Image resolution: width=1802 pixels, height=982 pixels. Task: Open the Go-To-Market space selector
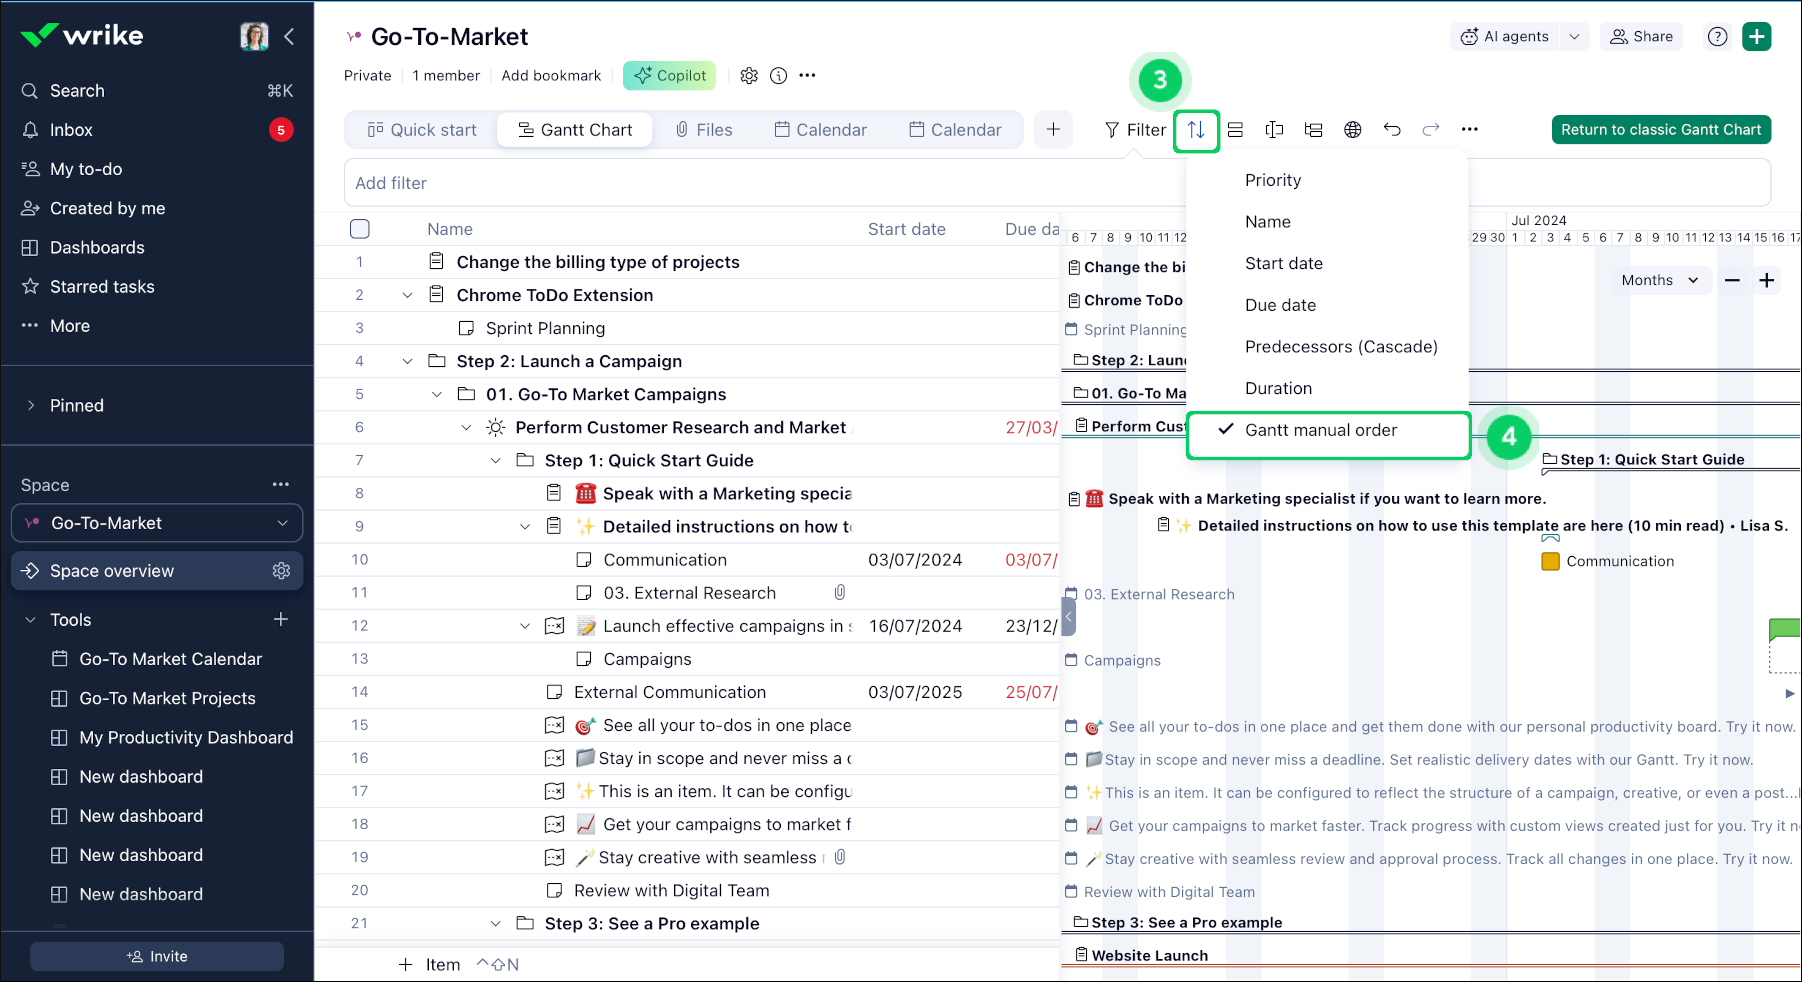pos(156,522)
